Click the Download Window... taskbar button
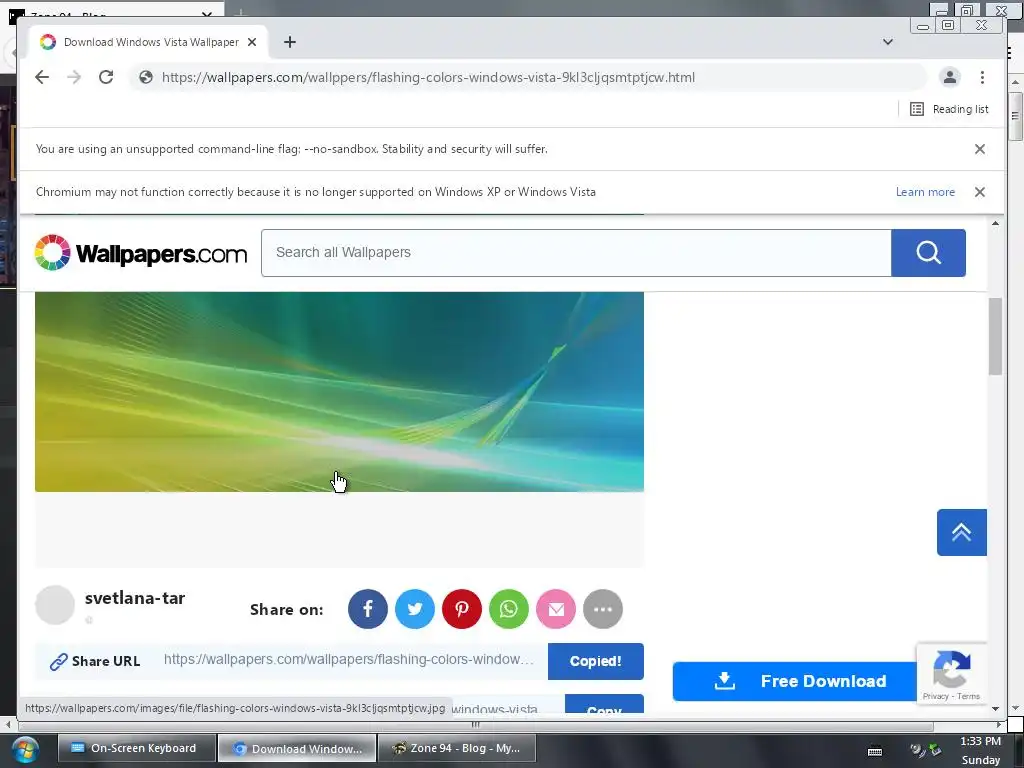 [297, 748]
